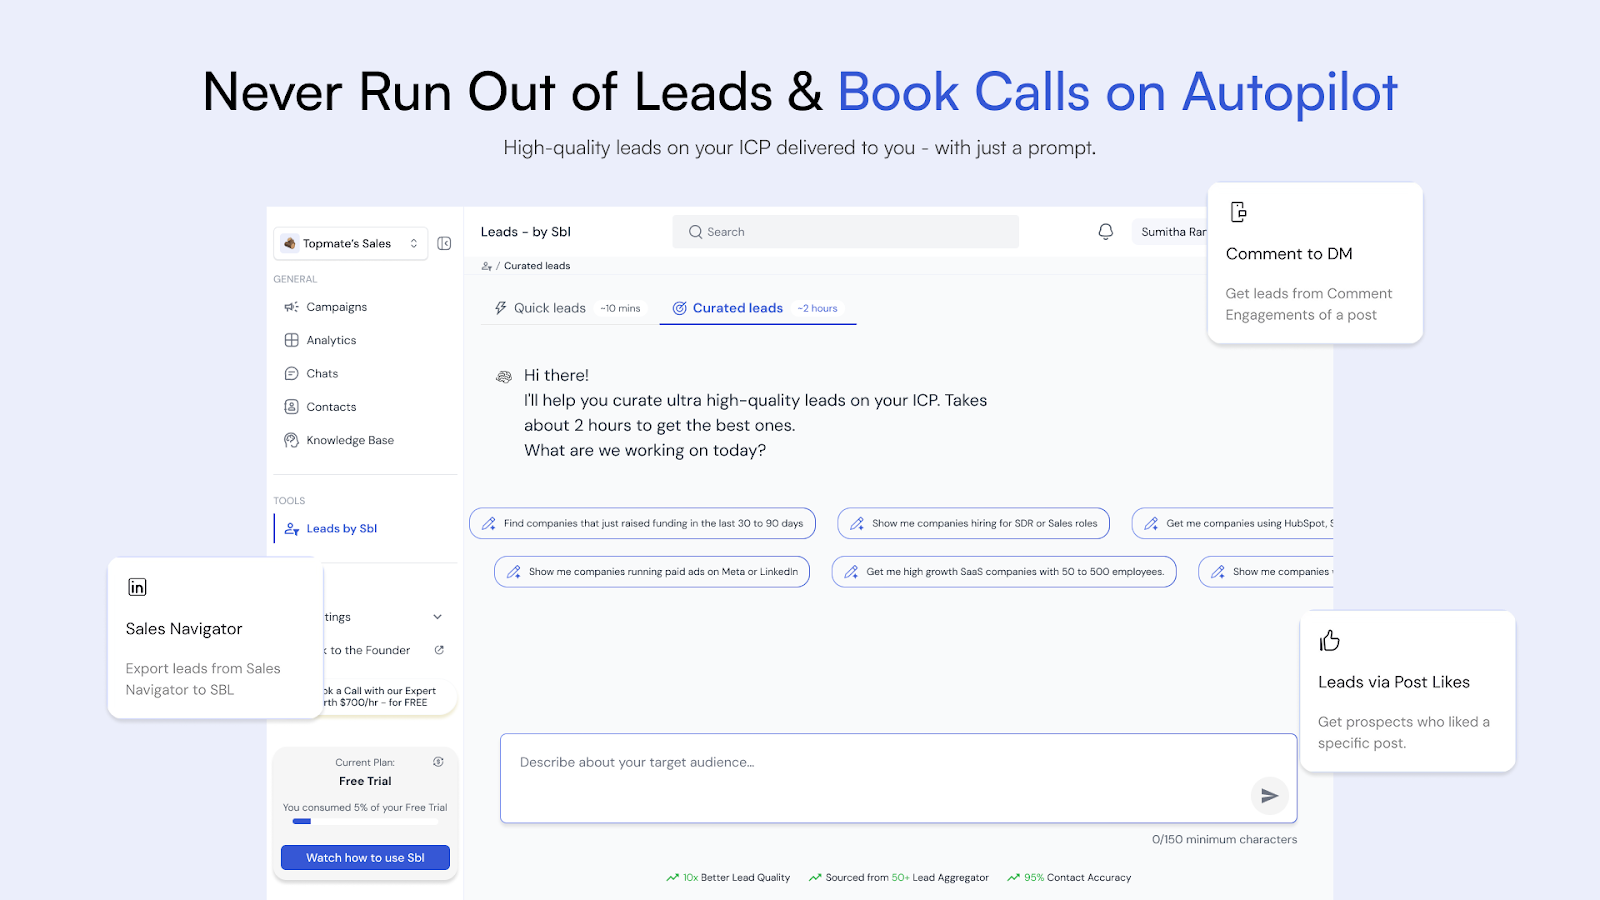Click the Comment to DM card icon
The height and width of the screenshot is (900, 1600).
coord(1238,211)
